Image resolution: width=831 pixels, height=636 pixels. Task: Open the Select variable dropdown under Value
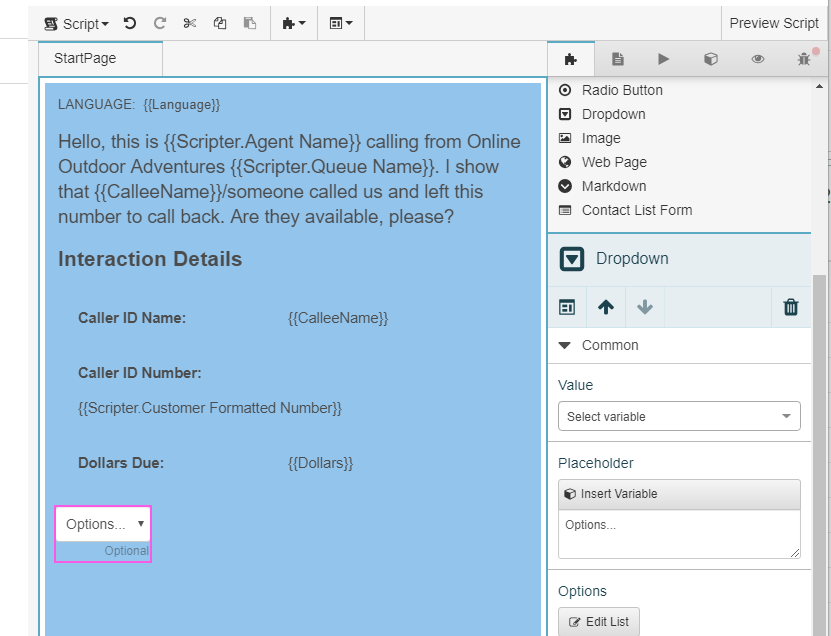[x=679, y=416]
